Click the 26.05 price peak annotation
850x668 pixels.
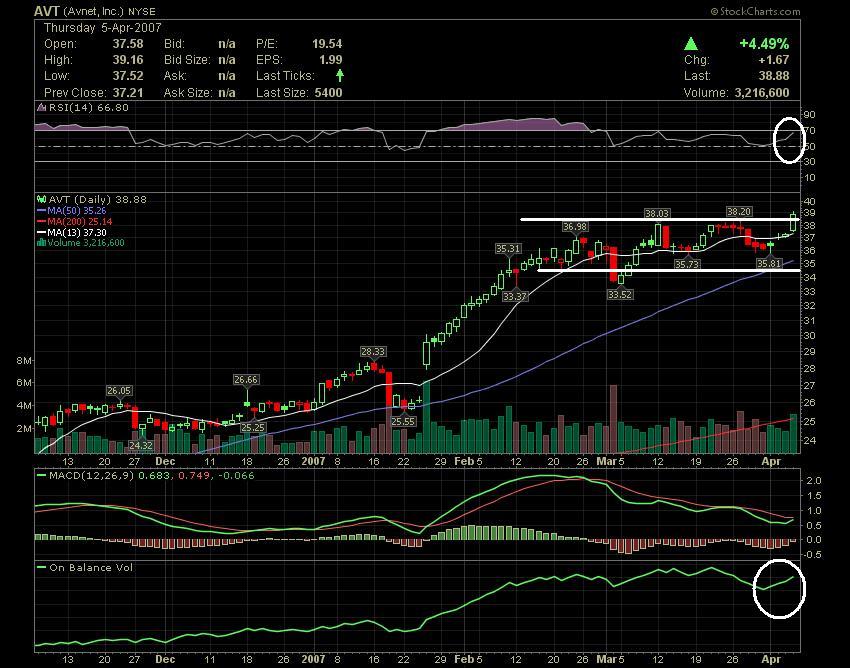click(x=119, y=390)
